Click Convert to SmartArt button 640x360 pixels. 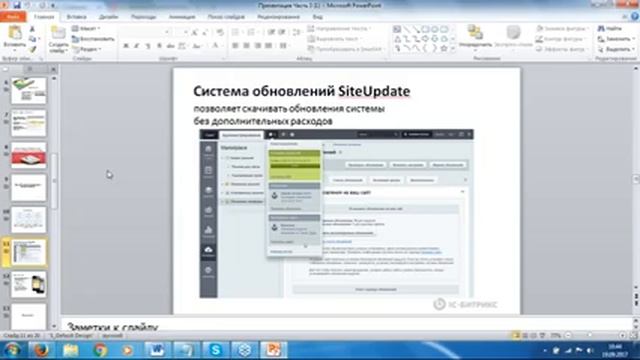point(347,49)
